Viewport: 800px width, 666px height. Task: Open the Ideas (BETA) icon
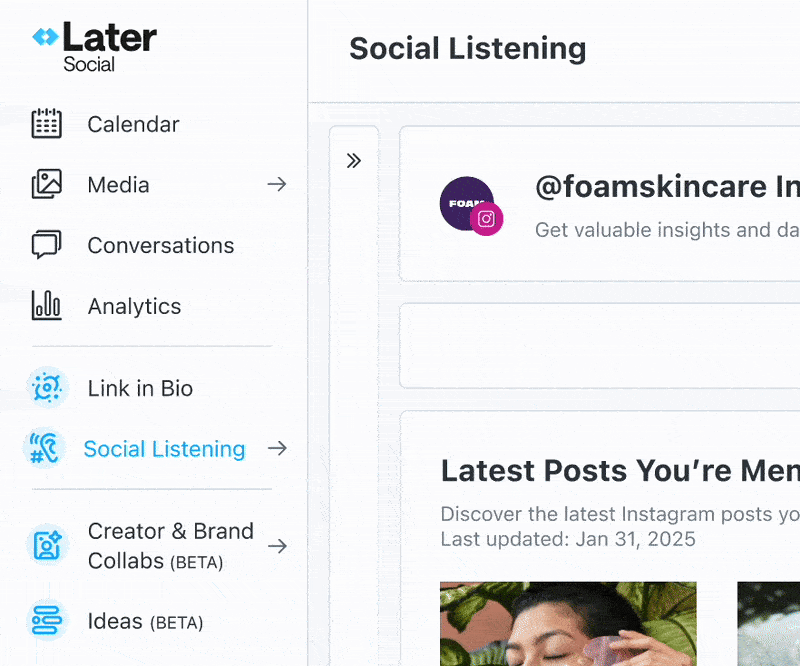click(x=47, y=621)
